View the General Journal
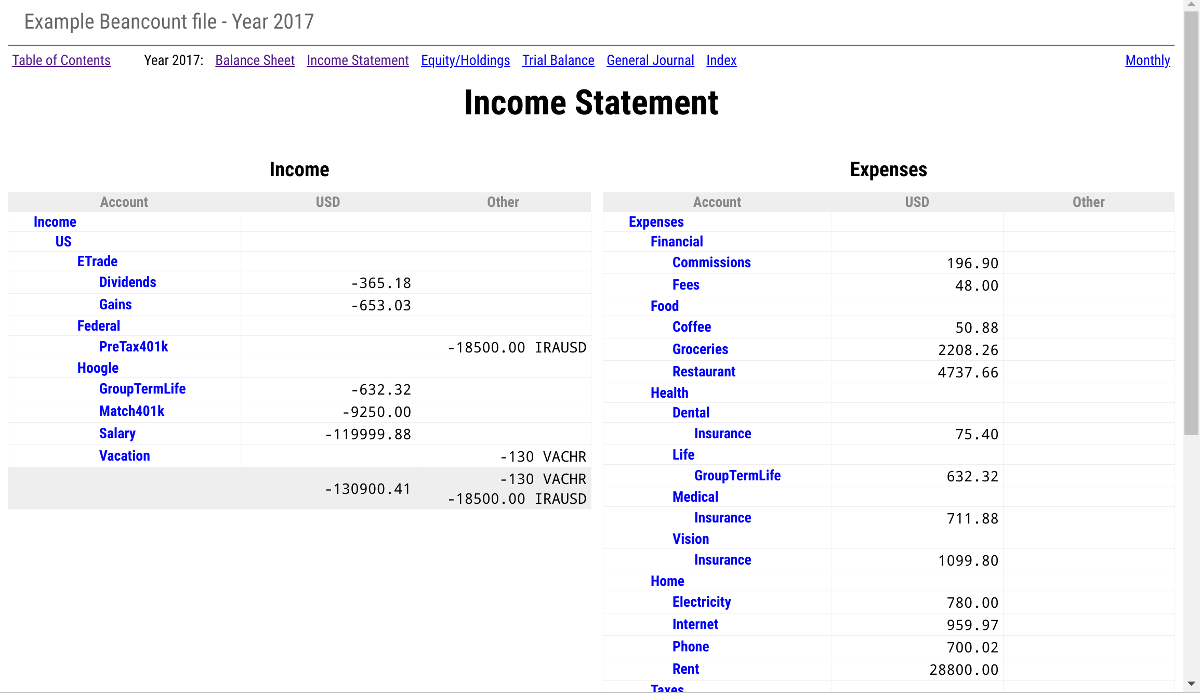Viewport: 1200px width, 693px height. (x=650, y=60)
